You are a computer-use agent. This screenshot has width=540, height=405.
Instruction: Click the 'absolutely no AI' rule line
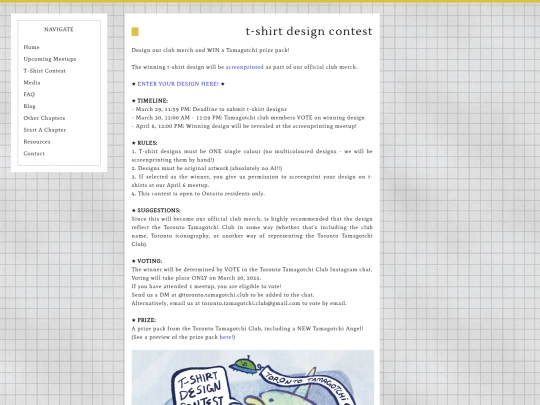[207, 168]
